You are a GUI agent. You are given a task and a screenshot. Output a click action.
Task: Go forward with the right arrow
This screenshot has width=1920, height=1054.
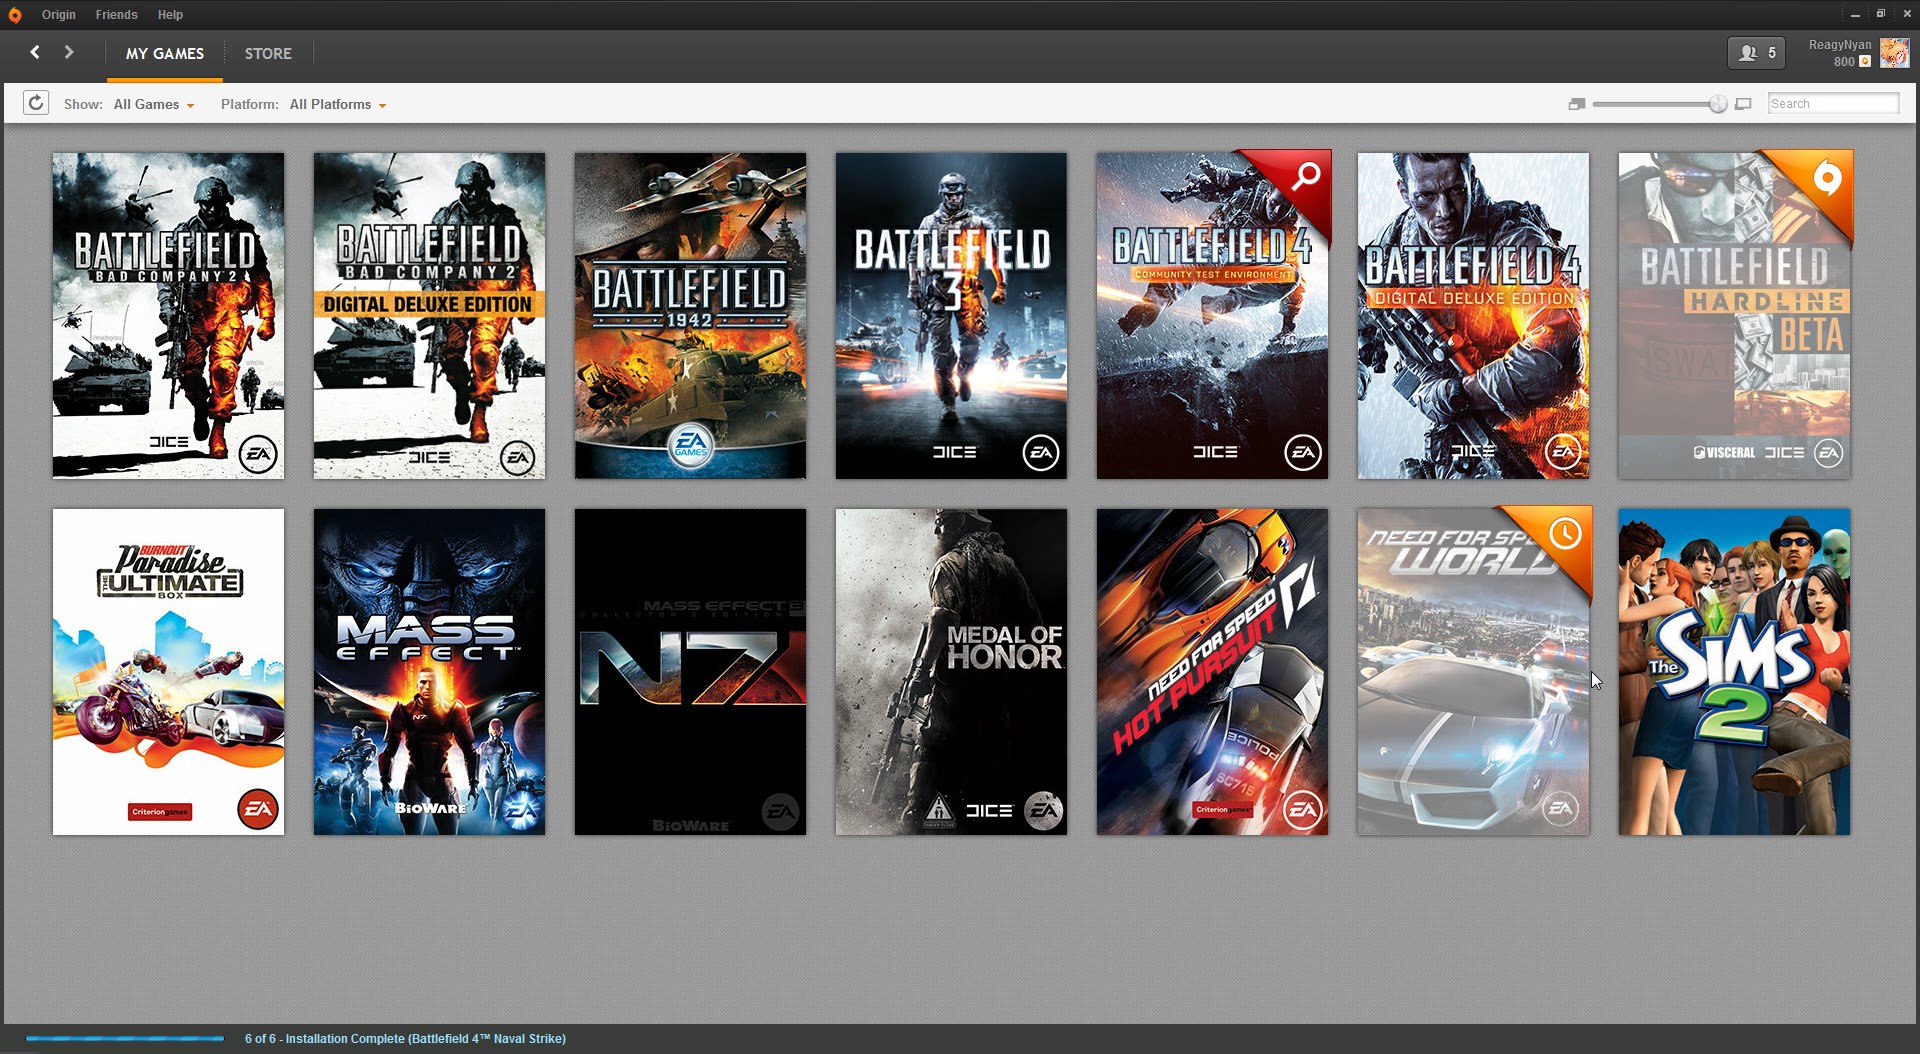pos(69,52)
